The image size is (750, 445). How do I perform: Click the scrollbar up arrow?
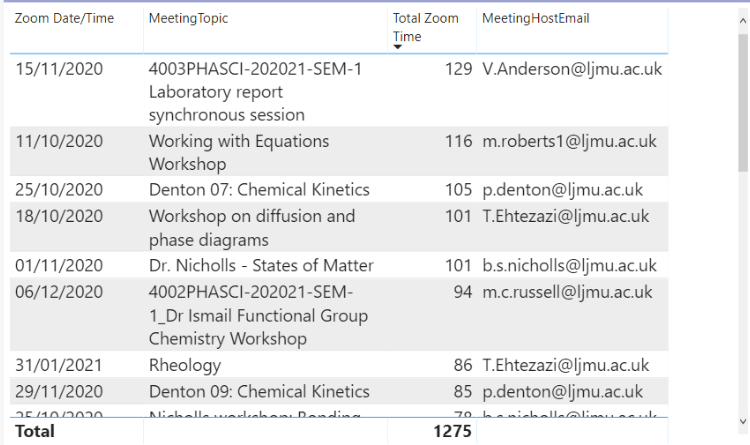(x=743, y=21)
